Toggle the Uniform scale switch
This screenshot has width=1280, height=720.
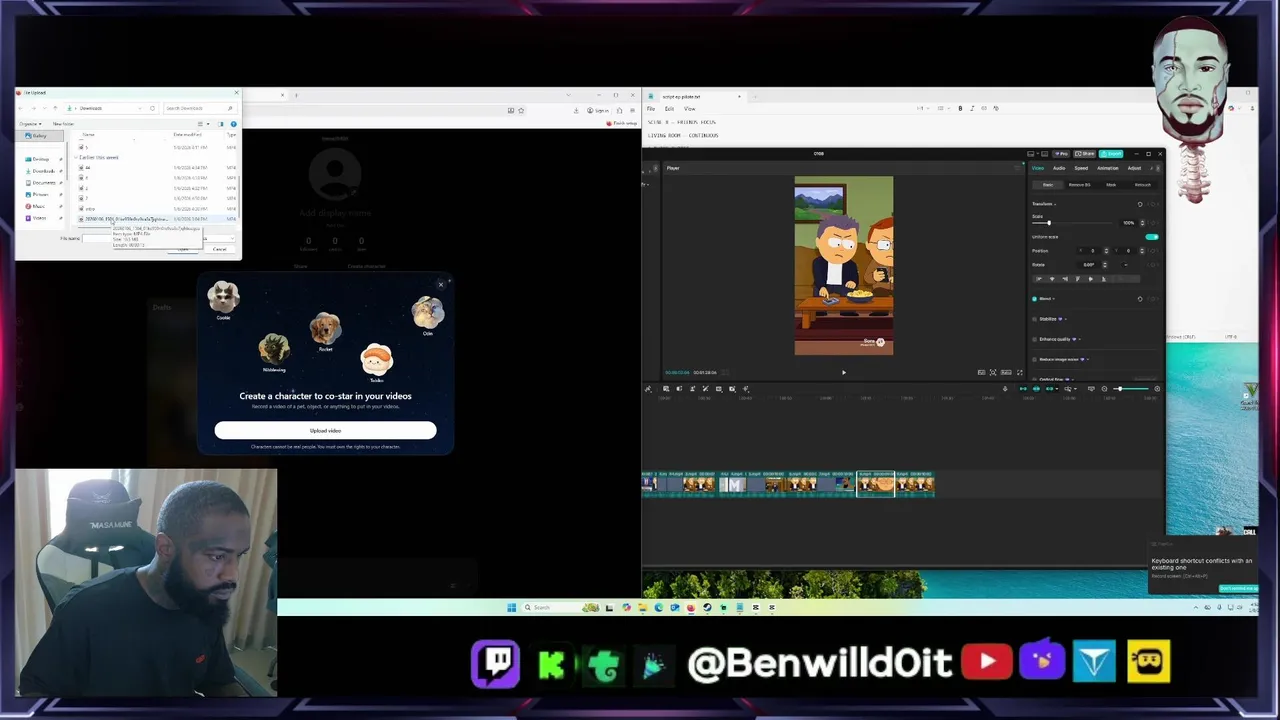tap(1152, 237)
